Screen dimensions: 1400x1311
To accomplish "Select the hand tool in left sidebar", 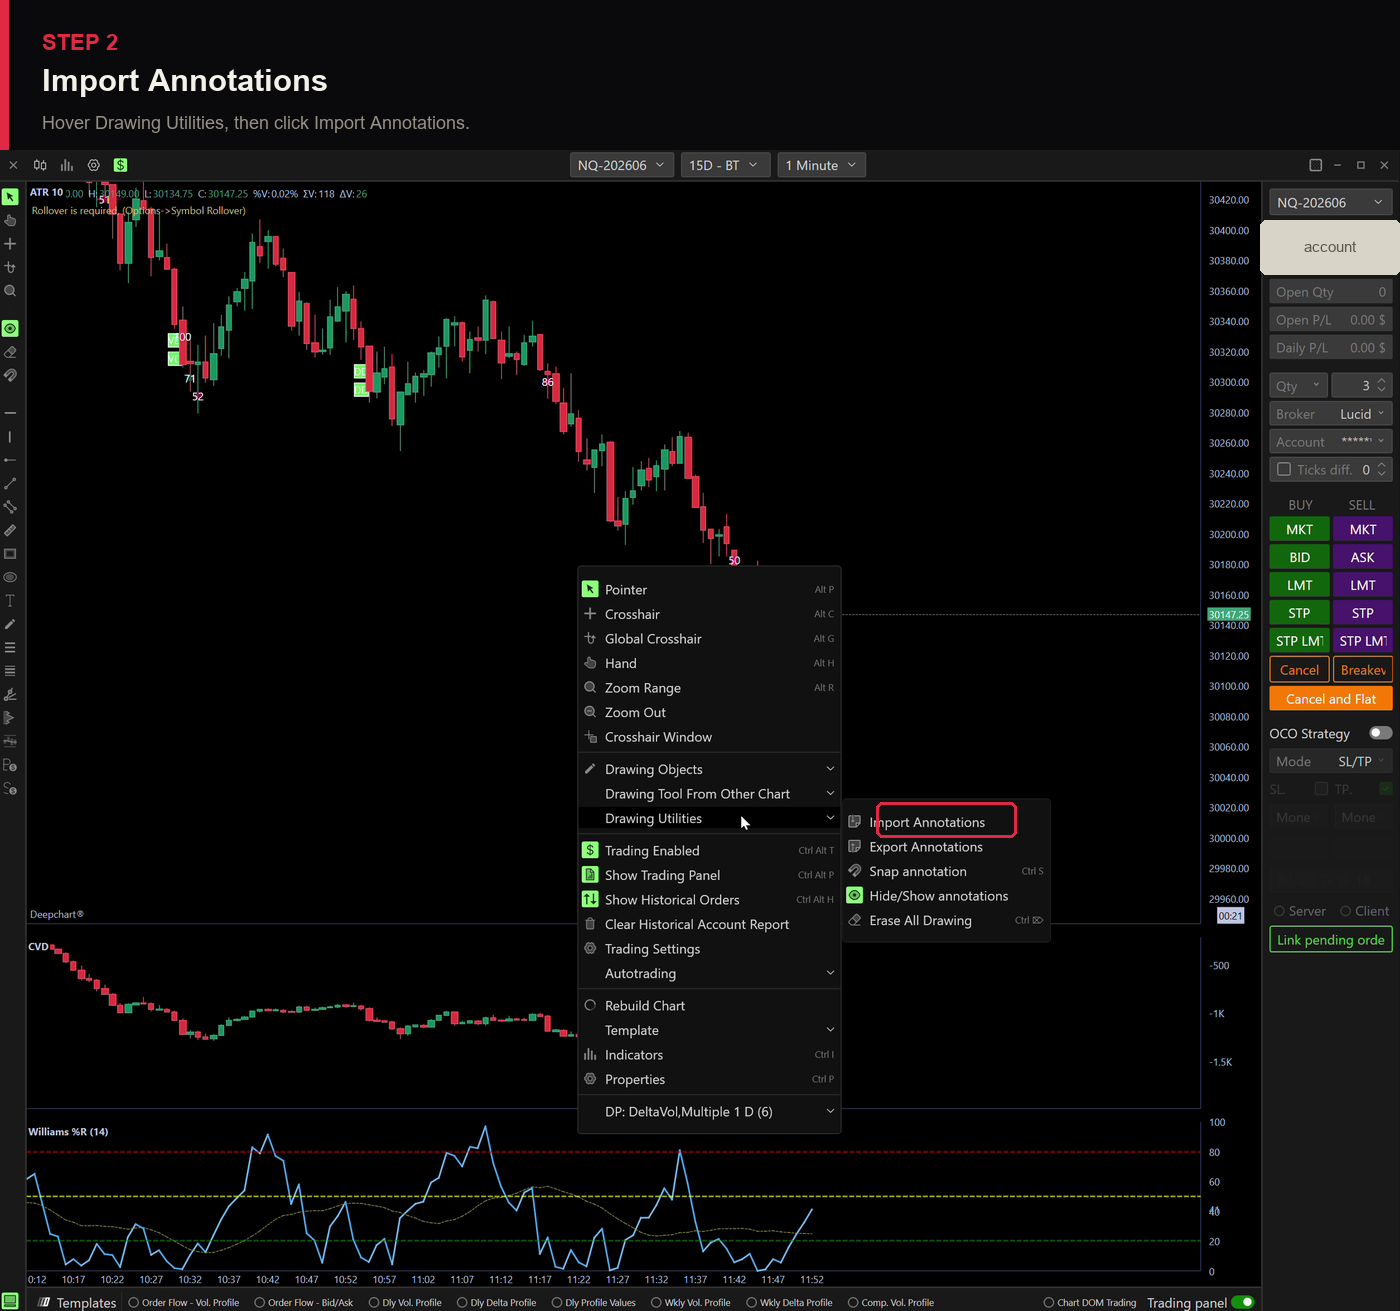I will (10, 220).
